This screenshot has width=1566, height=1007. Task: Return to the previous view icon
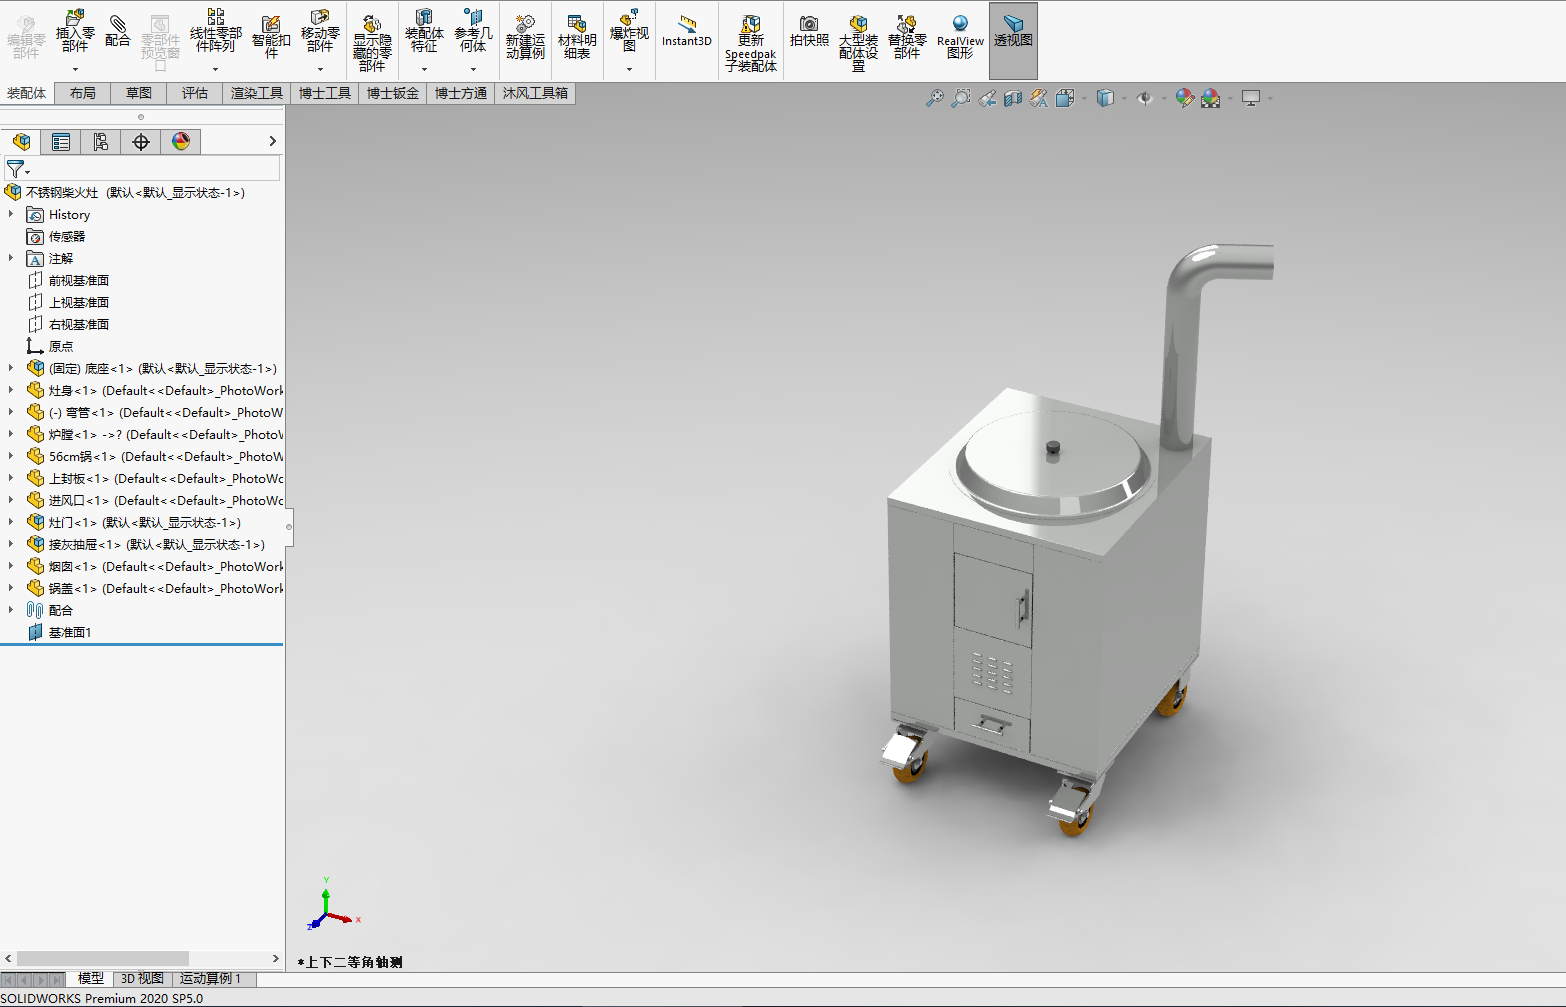click(987, 98)
